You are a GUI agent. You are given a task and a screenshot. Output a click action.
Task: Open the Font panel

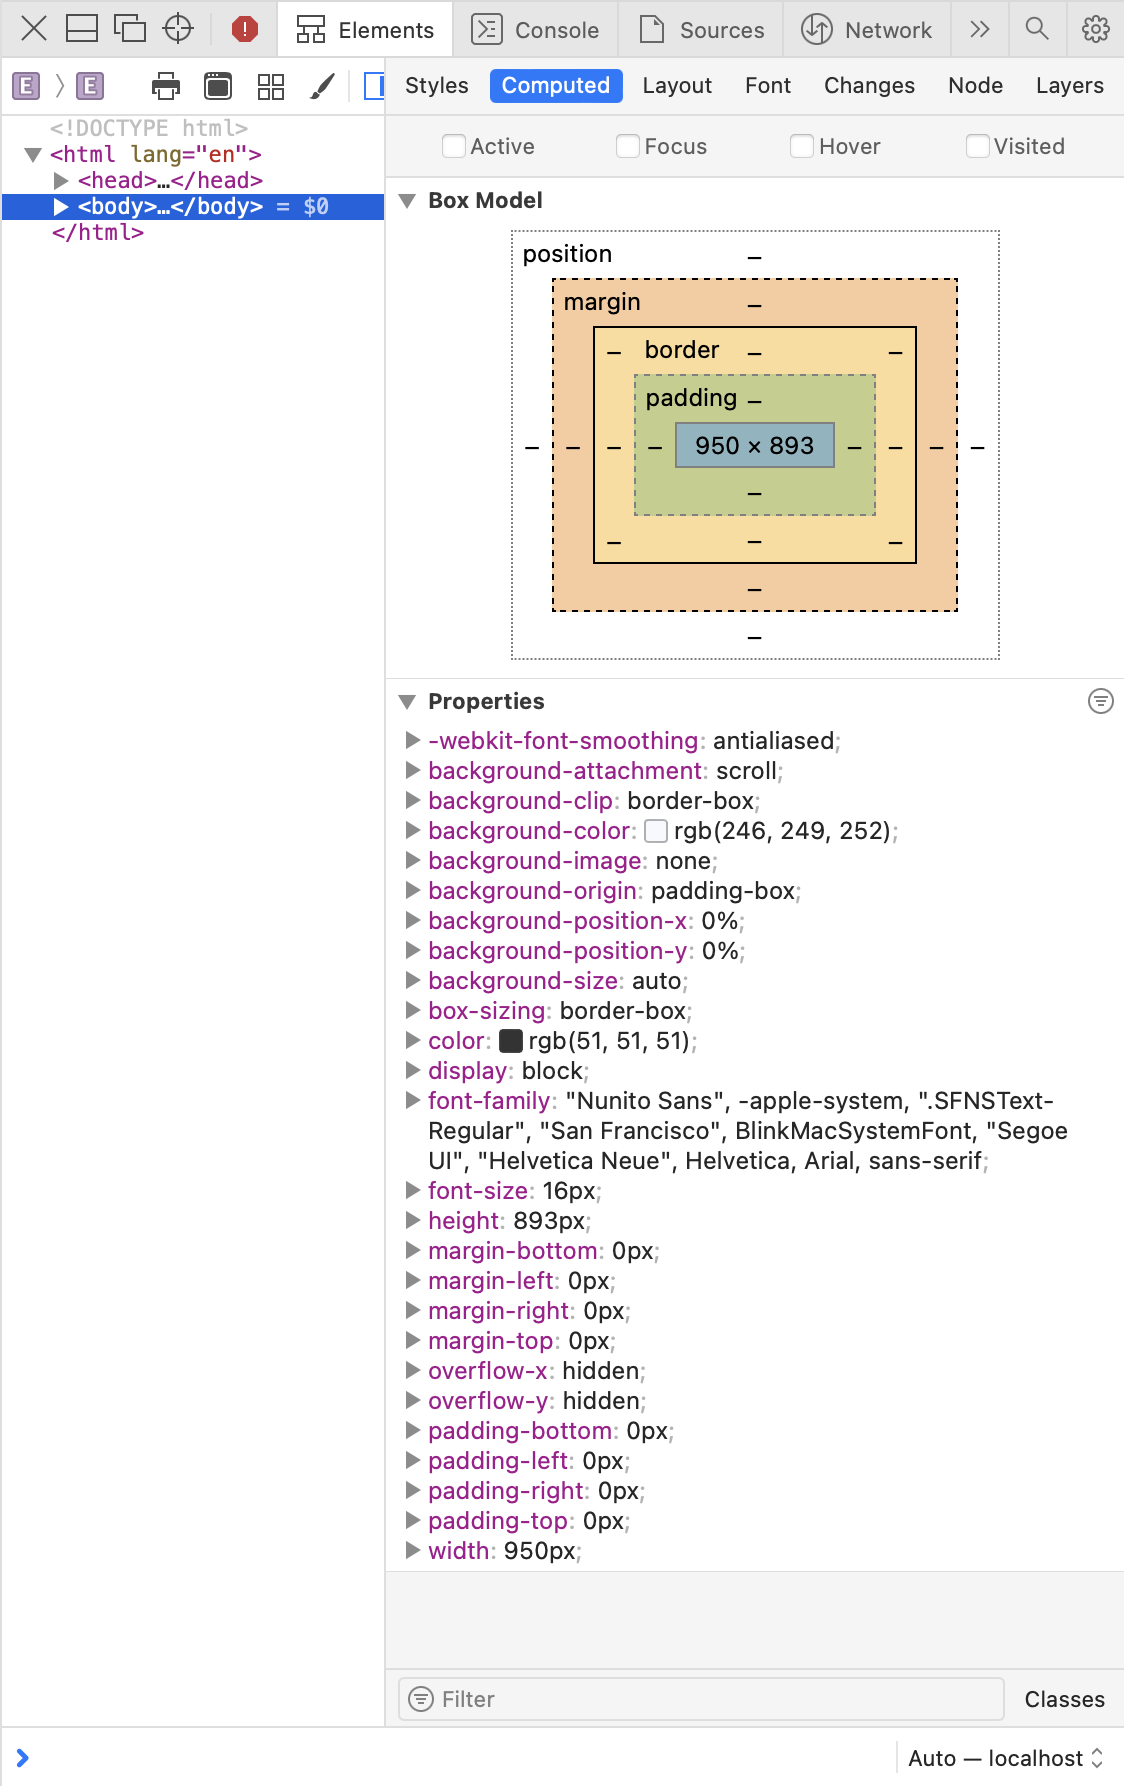[768, 86]
